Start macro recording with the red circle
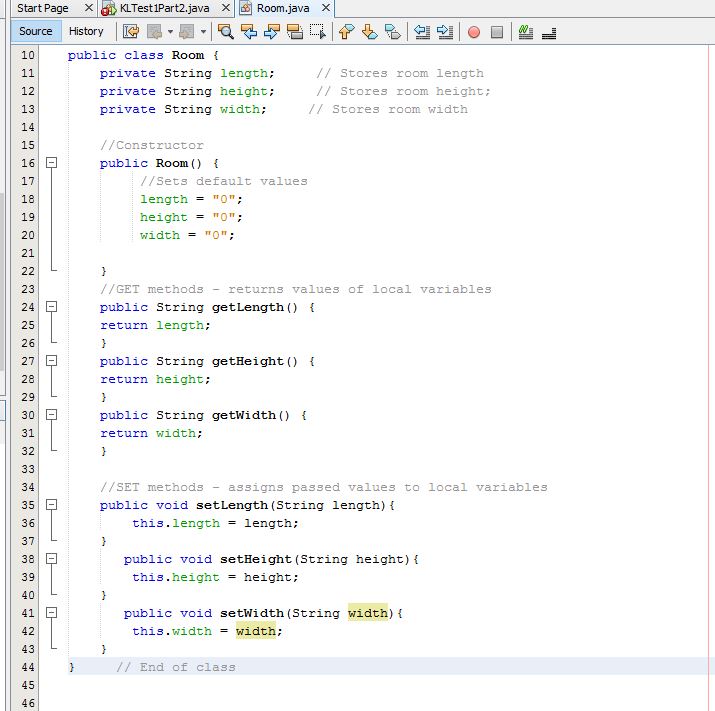Screen dimensions: 715x711 tap(473, 32)
